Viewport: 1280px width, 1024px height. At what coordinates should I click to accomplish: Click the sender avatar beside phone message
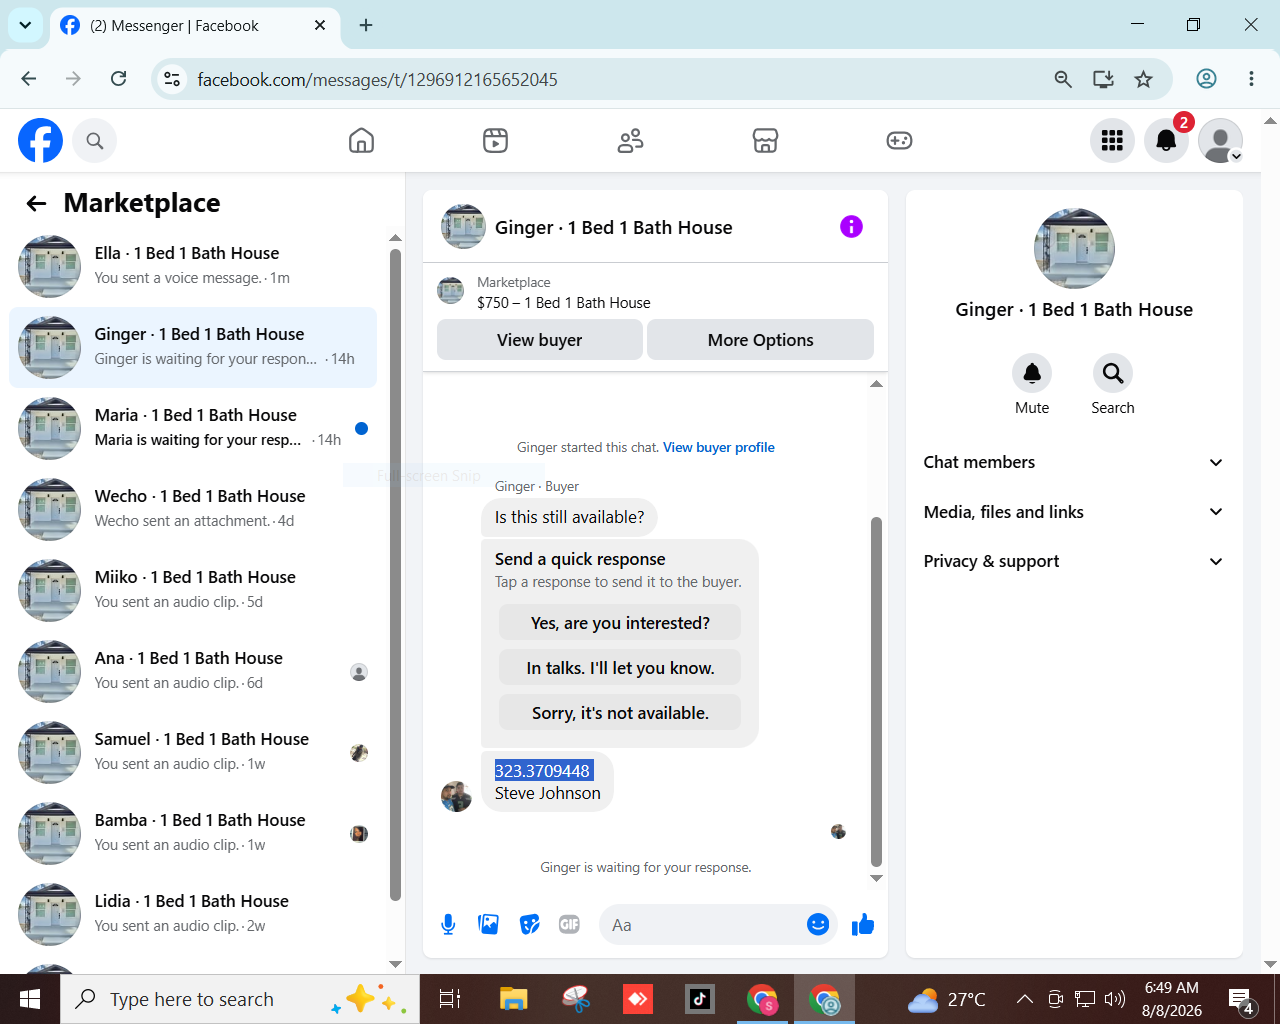click(x=456, y=796)
